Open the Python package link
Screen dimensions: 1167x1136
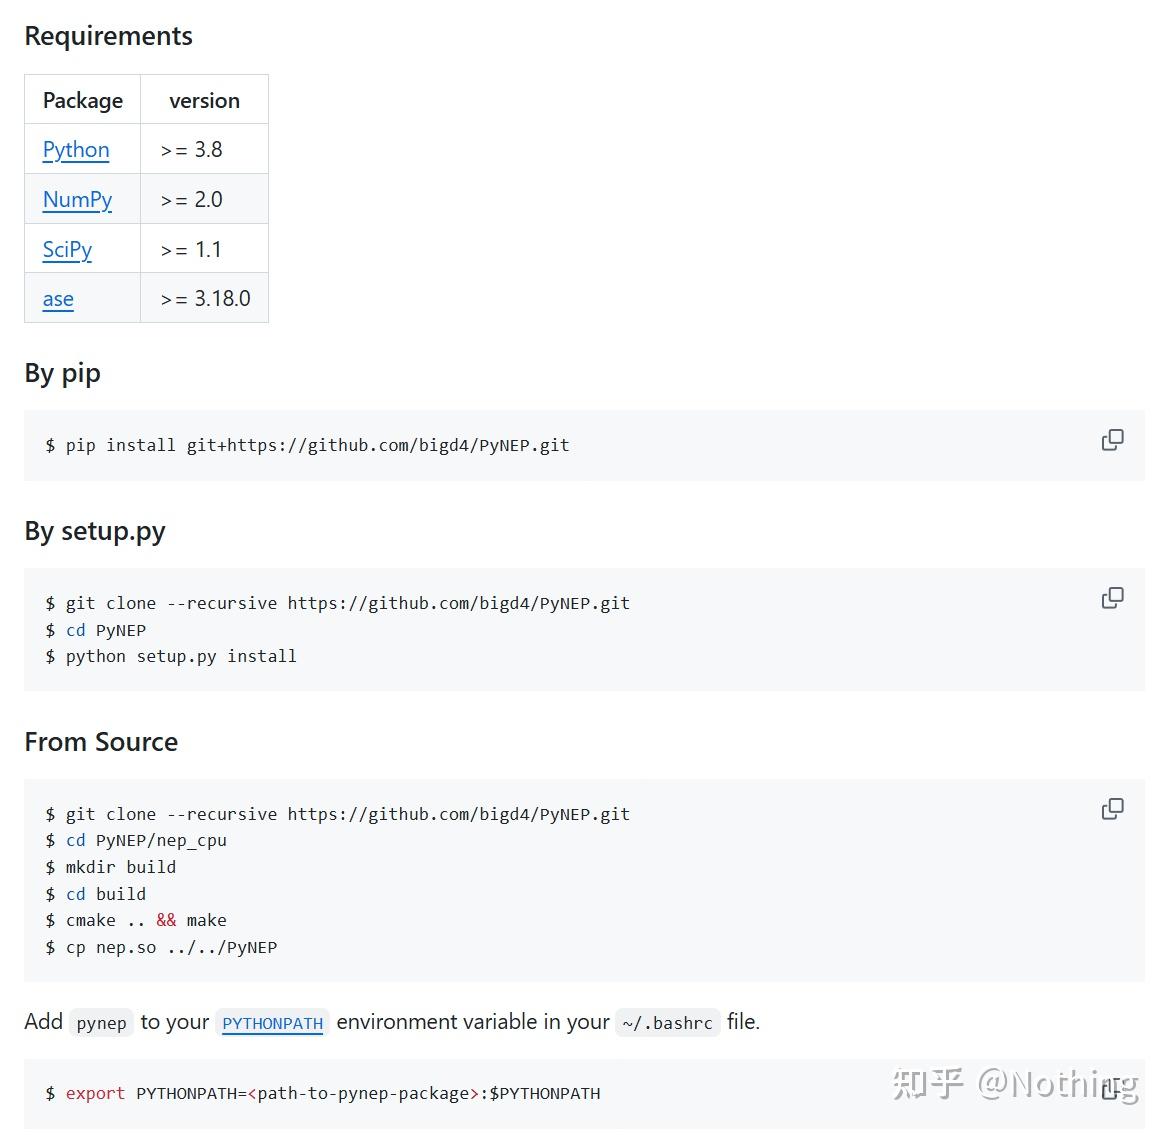pyautogui.click(x=76, y=150)
